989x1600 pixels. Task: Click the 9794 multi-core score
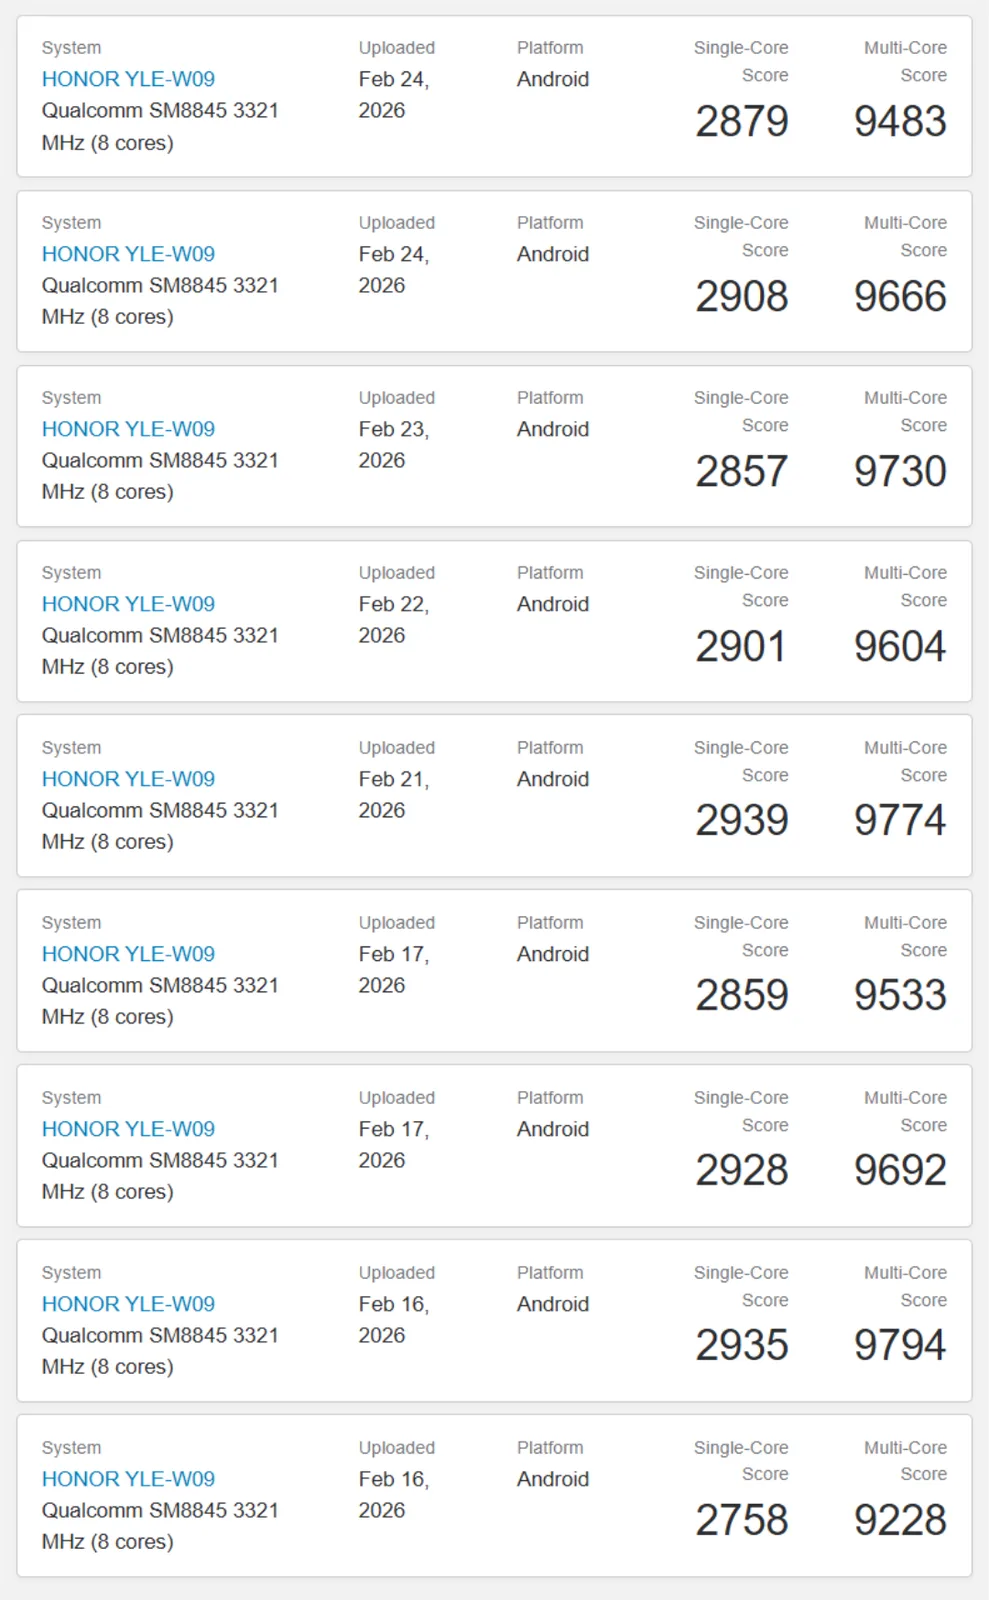click(x=899, y=1346)
